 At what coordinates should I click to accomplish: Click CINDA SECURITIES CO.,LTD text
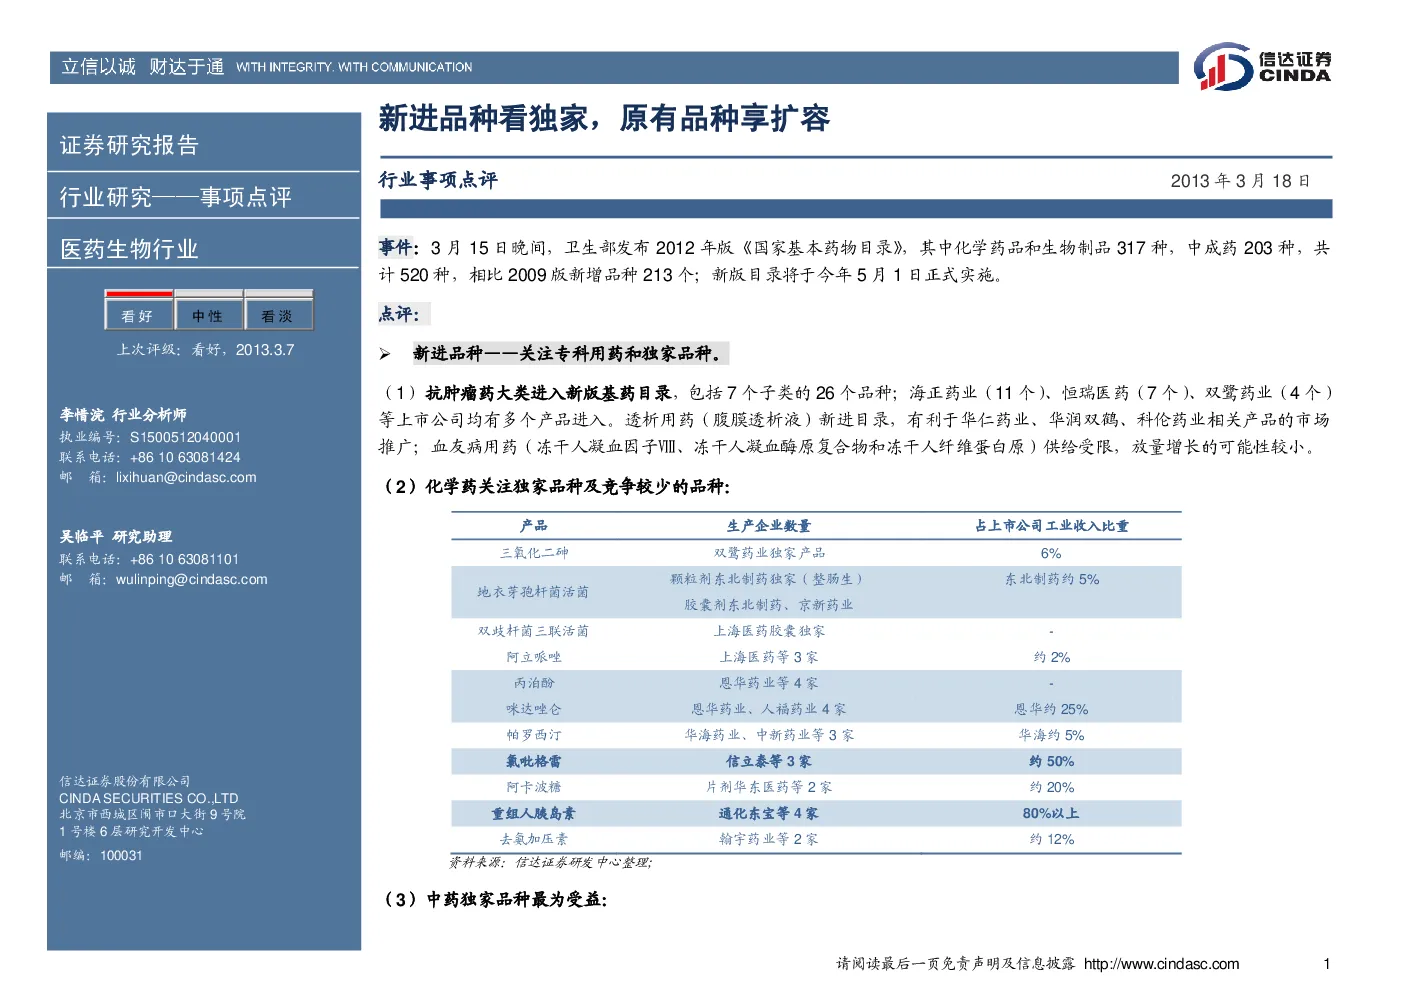[149, 798]
